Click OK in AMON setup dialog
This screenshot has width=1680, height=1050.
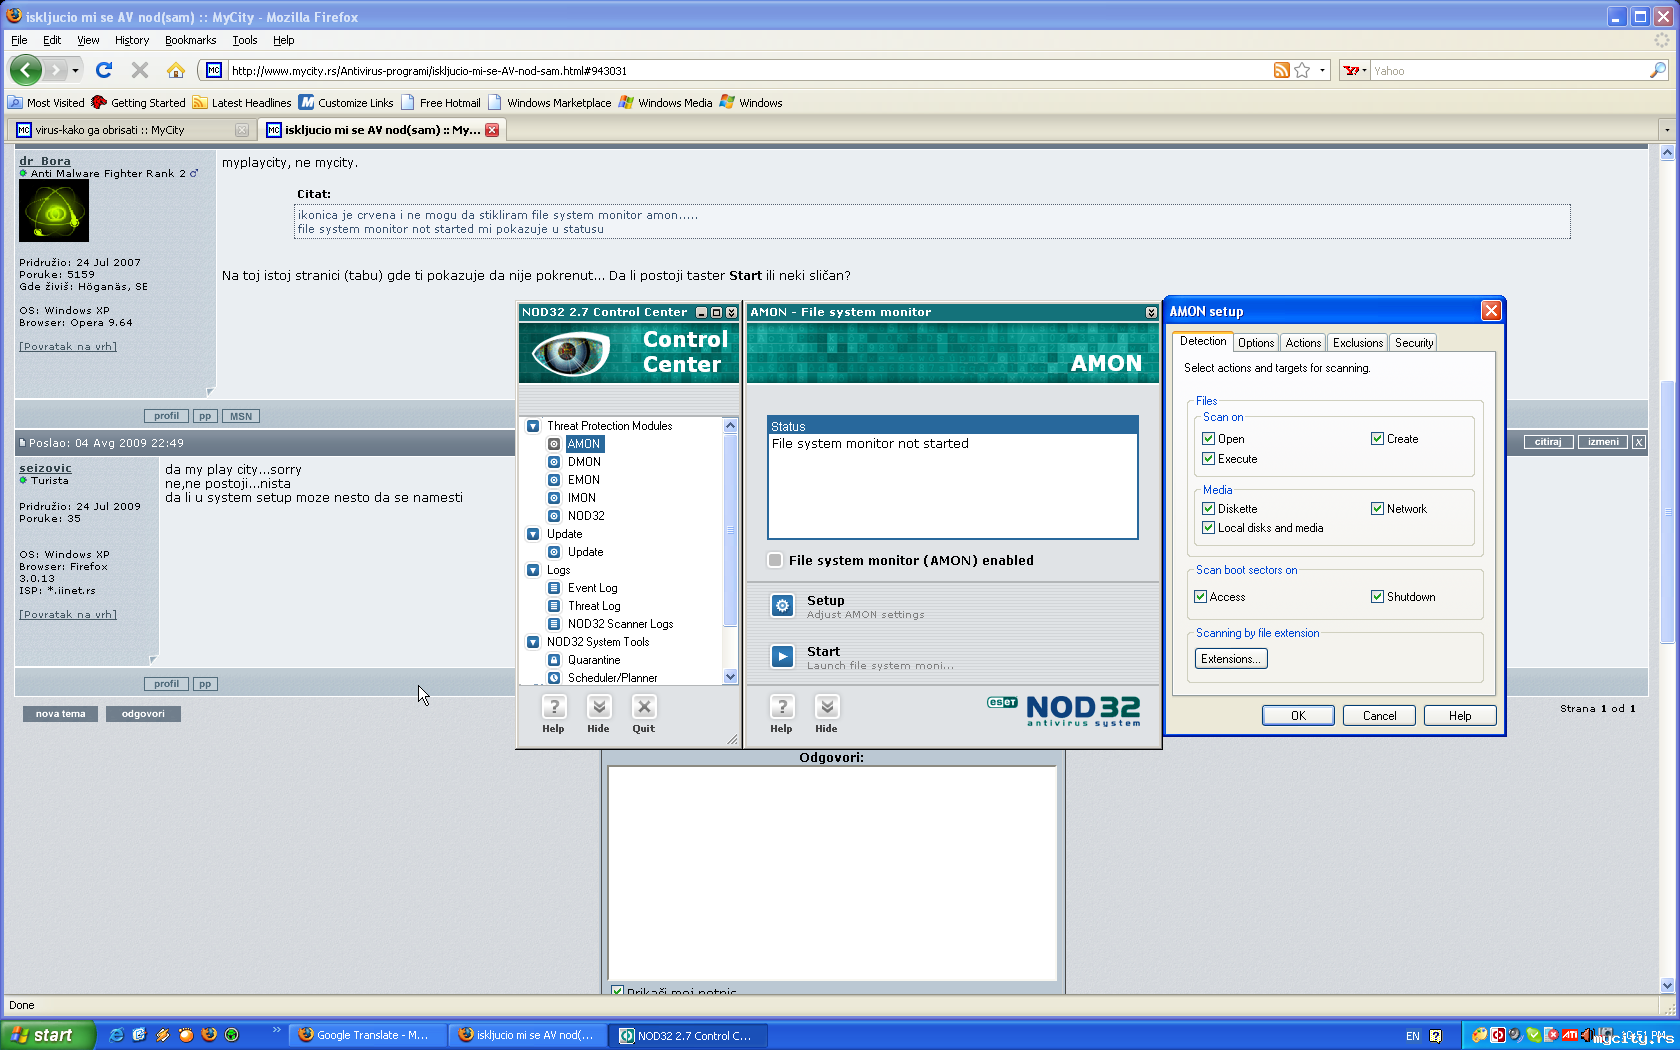(1298, 716)
